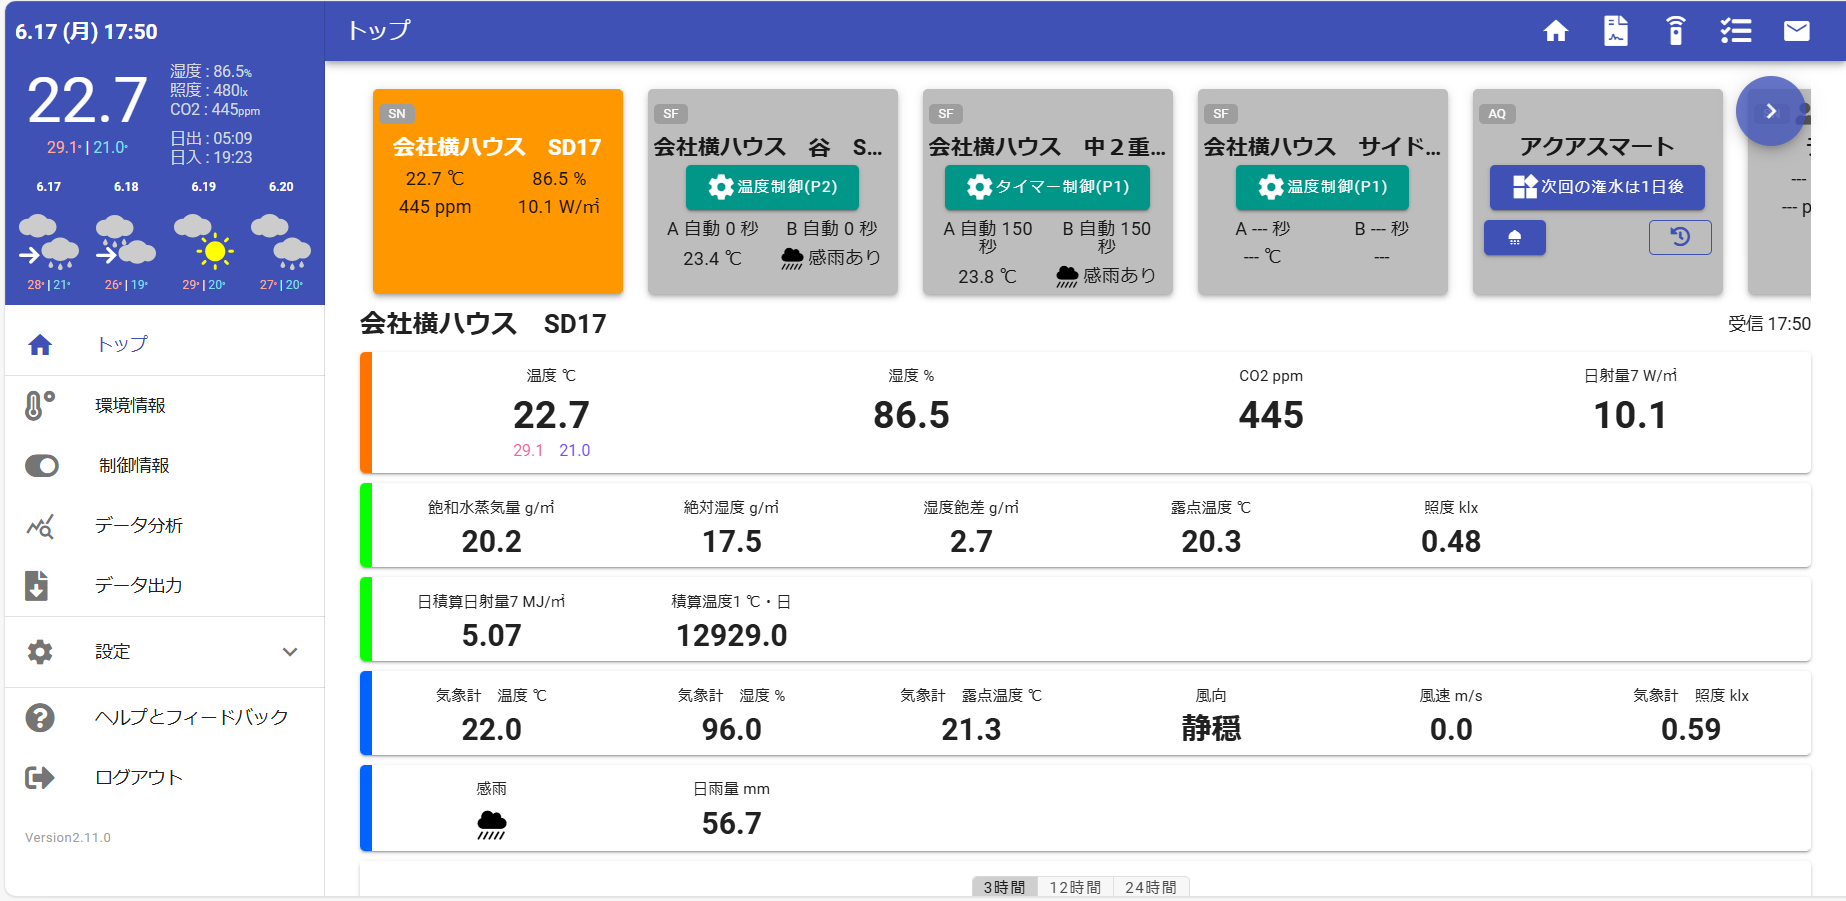1846x901 pixels.
Task: Click the 飽和水蒸気量 20.2 value
Action: (491, 541)
